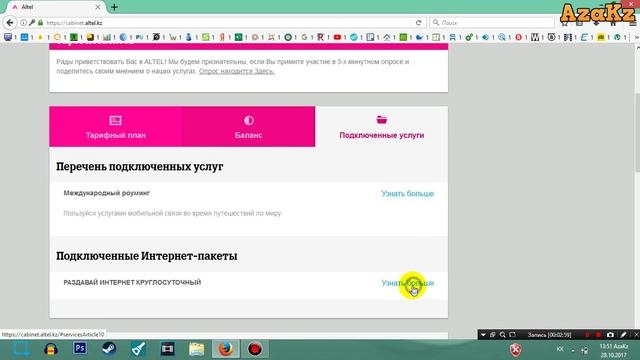Click the padlock site security icon

[40, 23]
